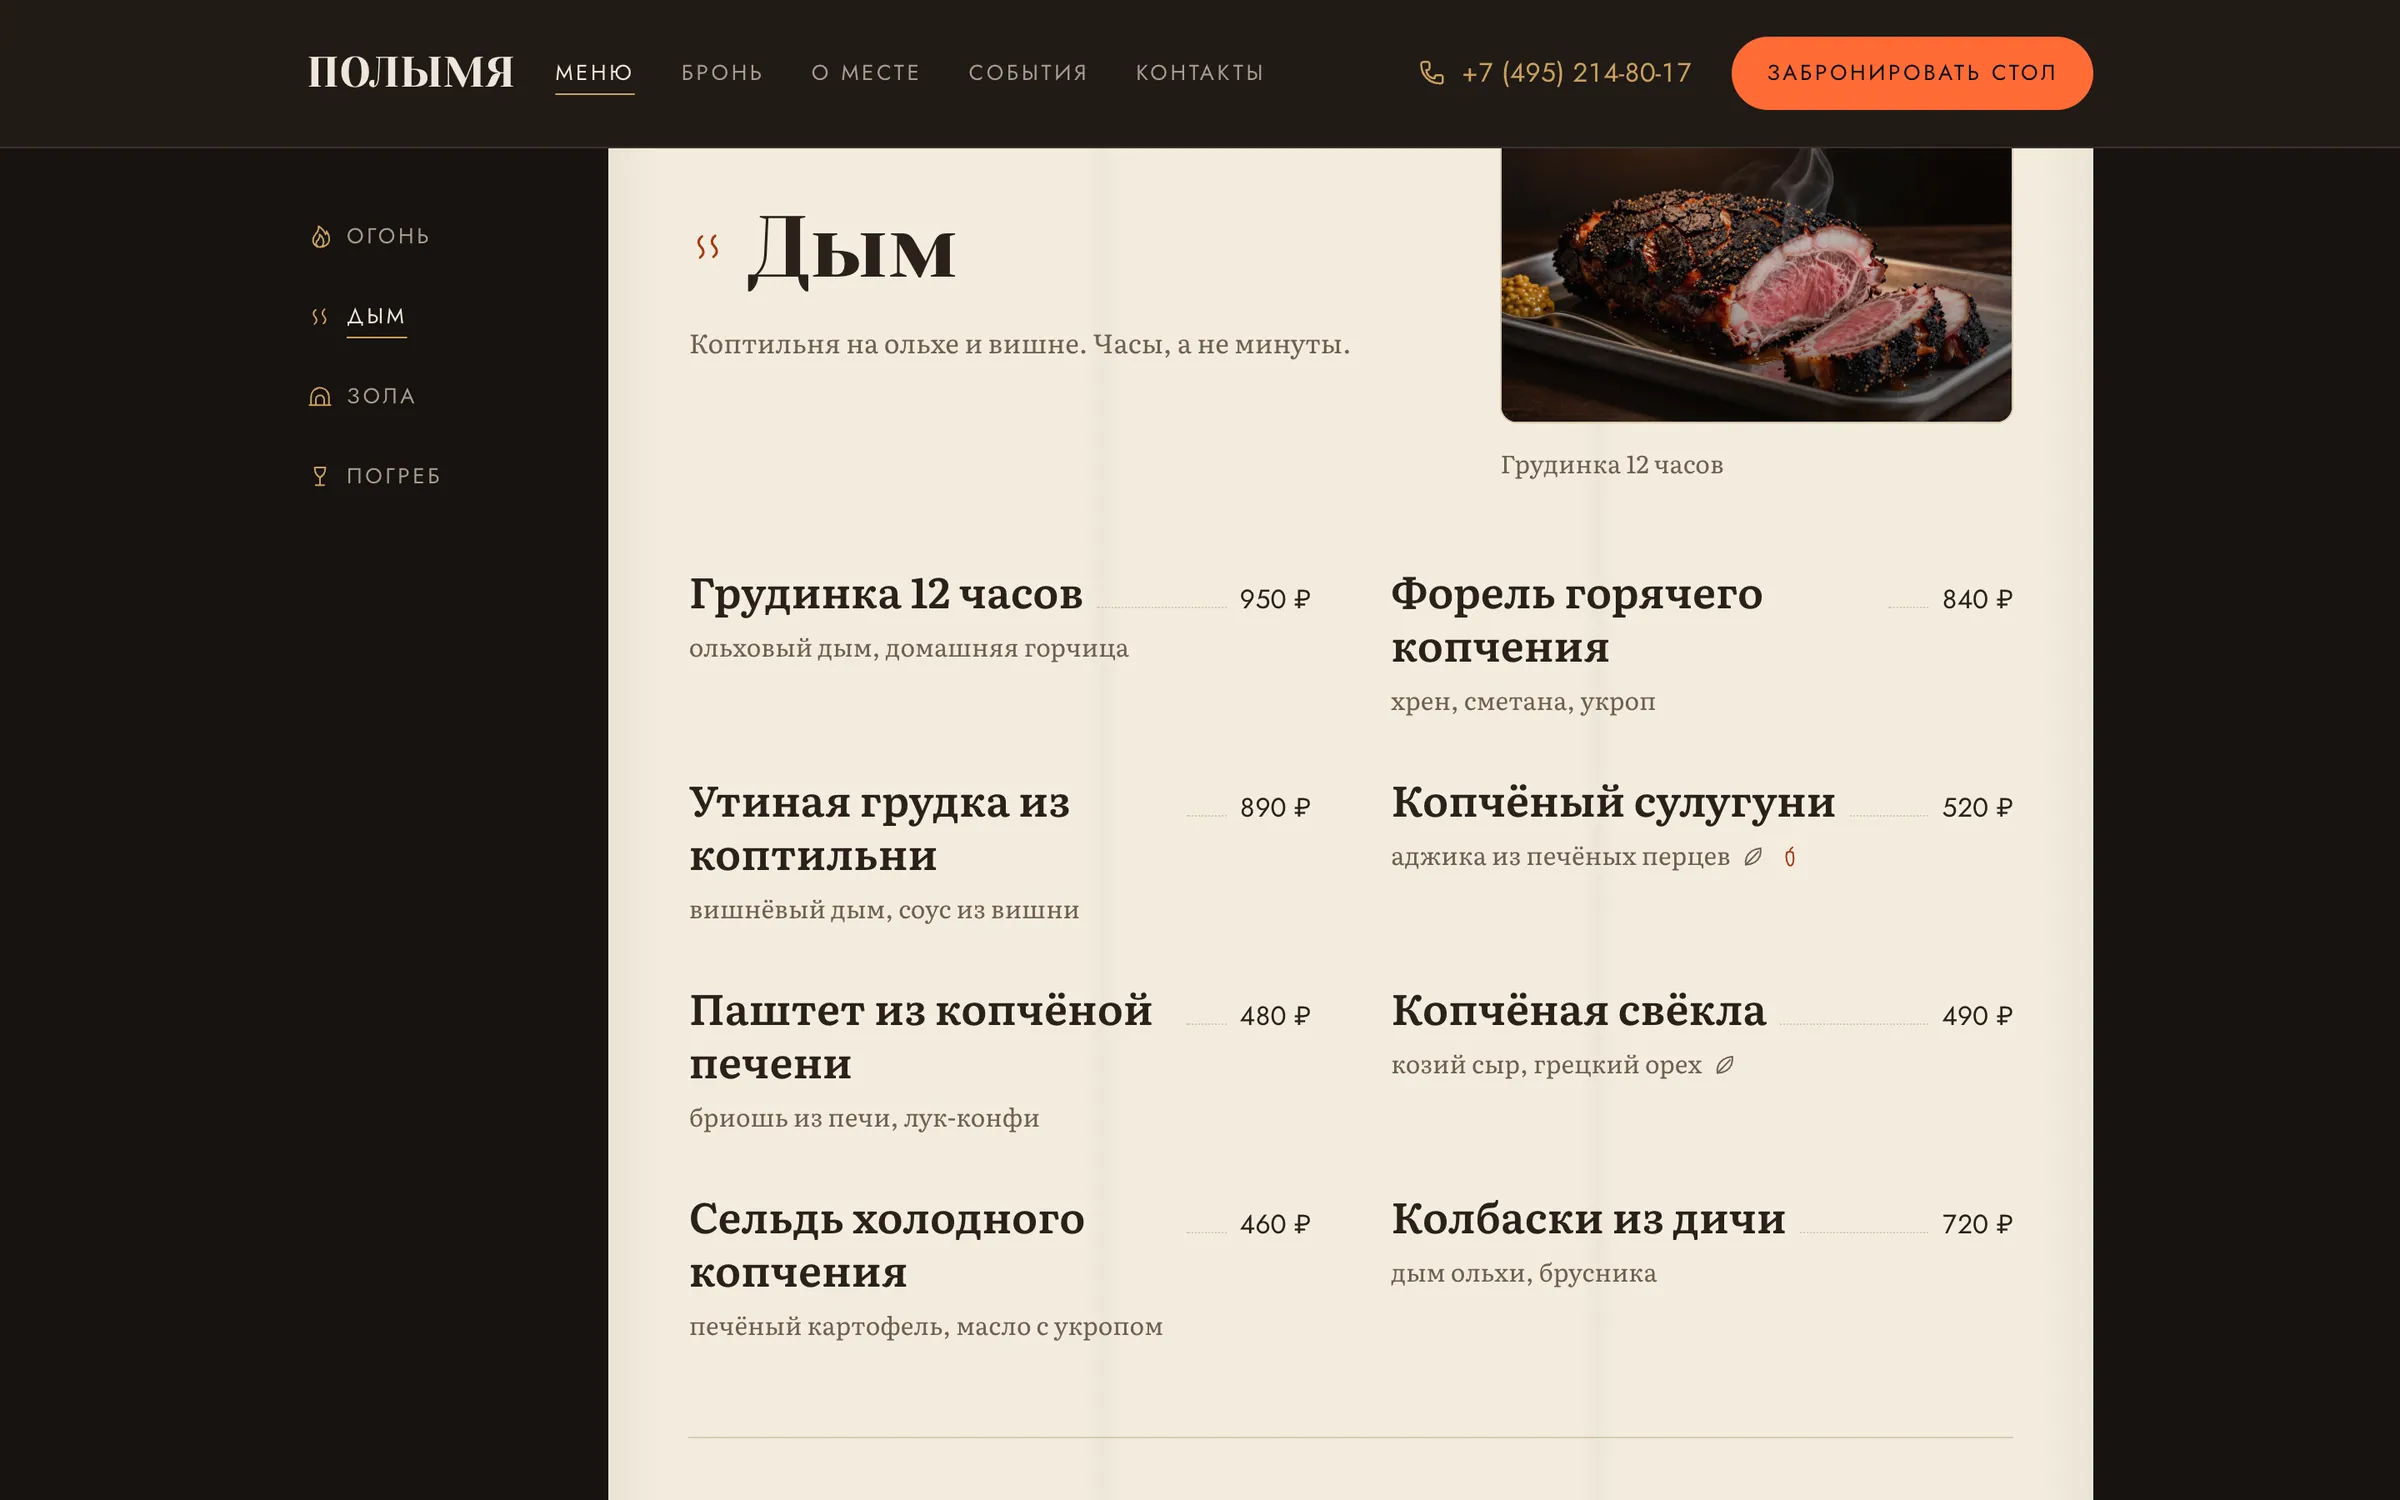This screenshot has height=1500, width=2400.
Task: Select the Сельдь холодного копчения dish
Action: pos(887,1246)
